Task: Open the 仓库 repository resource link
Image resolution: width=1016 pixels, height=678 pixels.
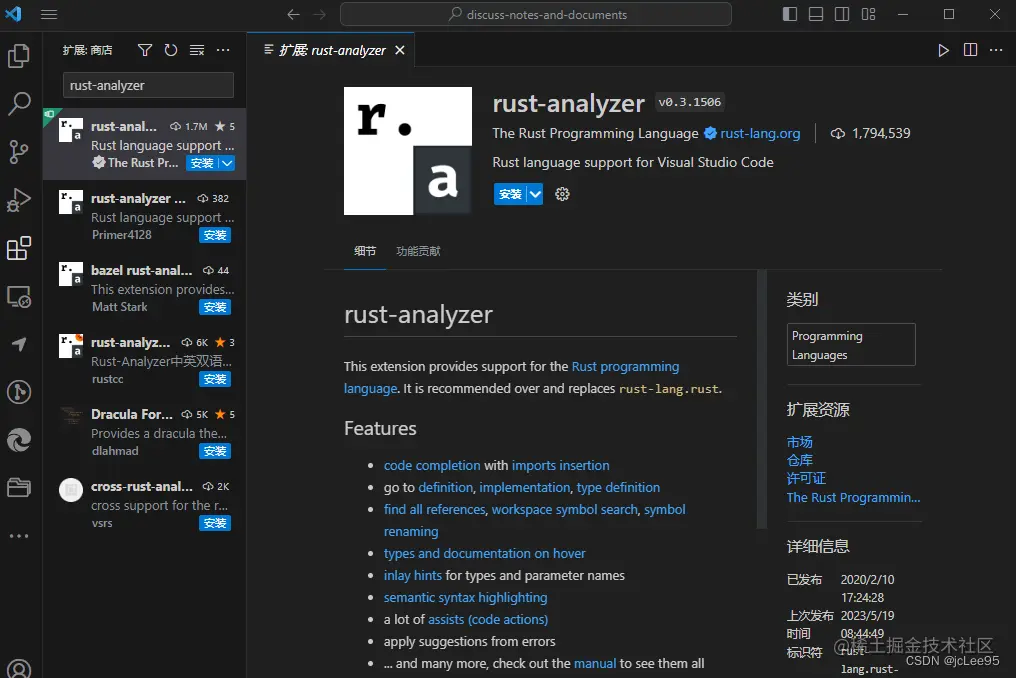Action: [800, 460]
